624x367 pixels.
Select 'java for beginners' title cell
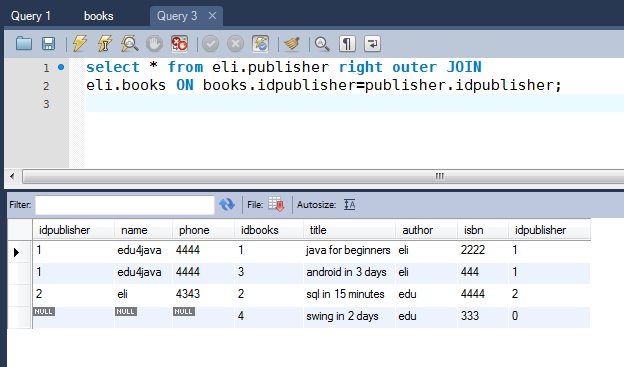[349, 251]
